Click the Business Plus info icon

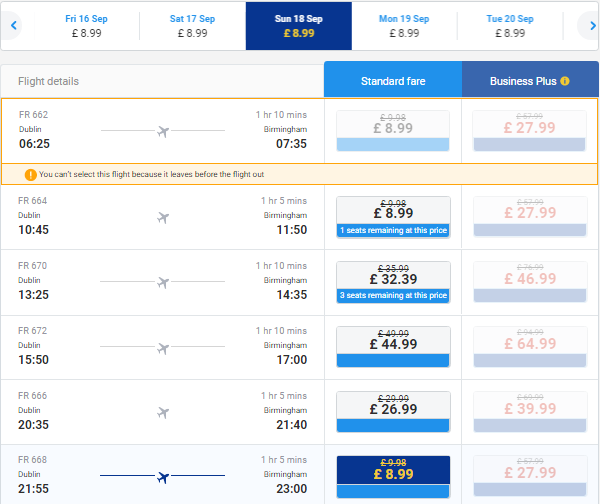click(565, 81)
